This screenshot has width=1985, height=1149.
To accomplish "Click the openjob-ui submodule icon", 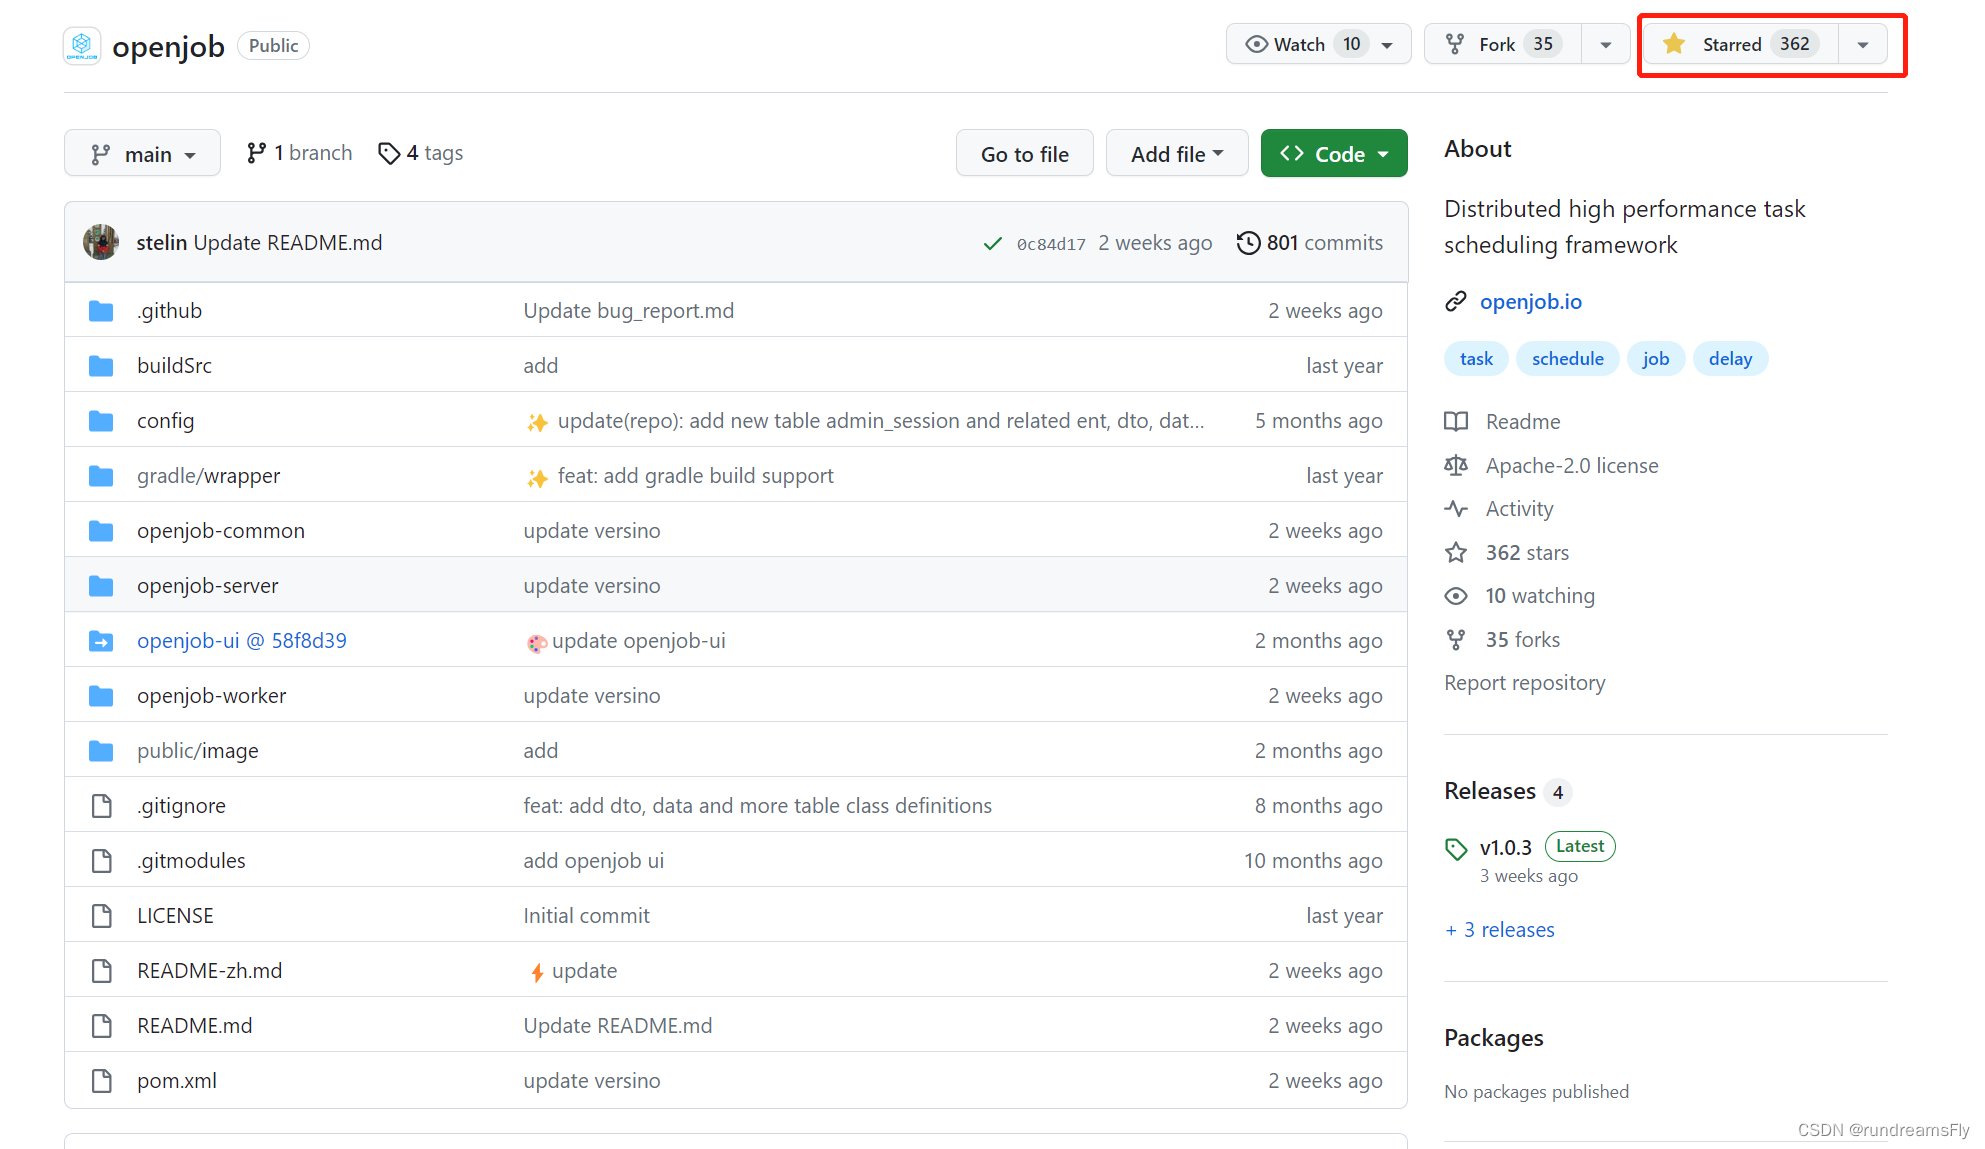I will tap(101, 641).
